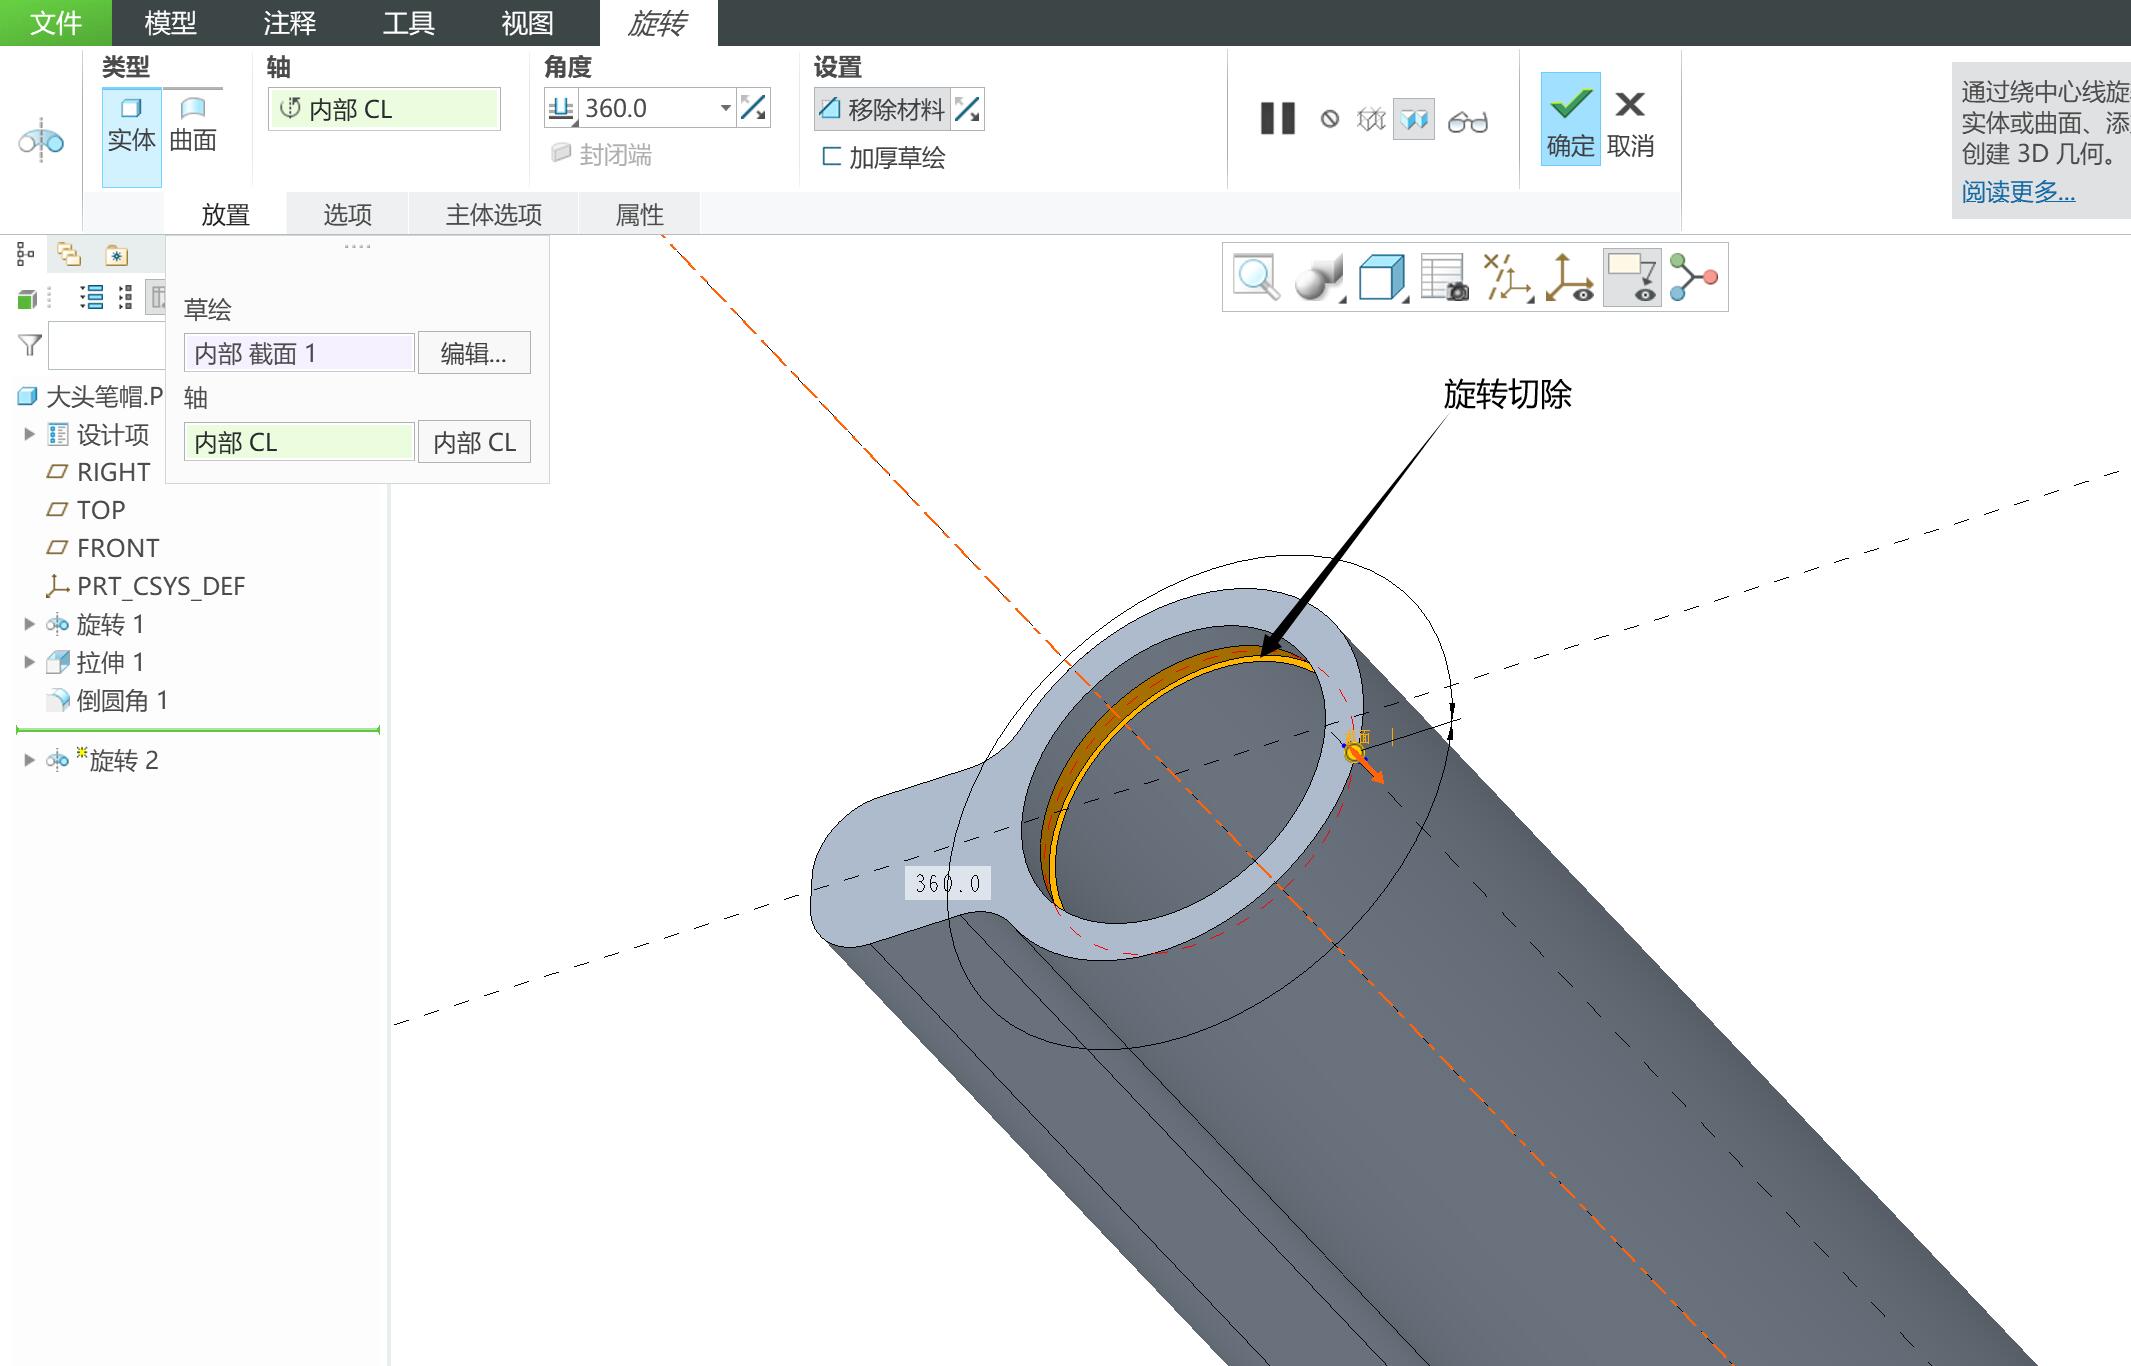Flip the angle direction icon
Image resolution: width=2131 pixels, height=1366 pixels.
coord(754,108)
